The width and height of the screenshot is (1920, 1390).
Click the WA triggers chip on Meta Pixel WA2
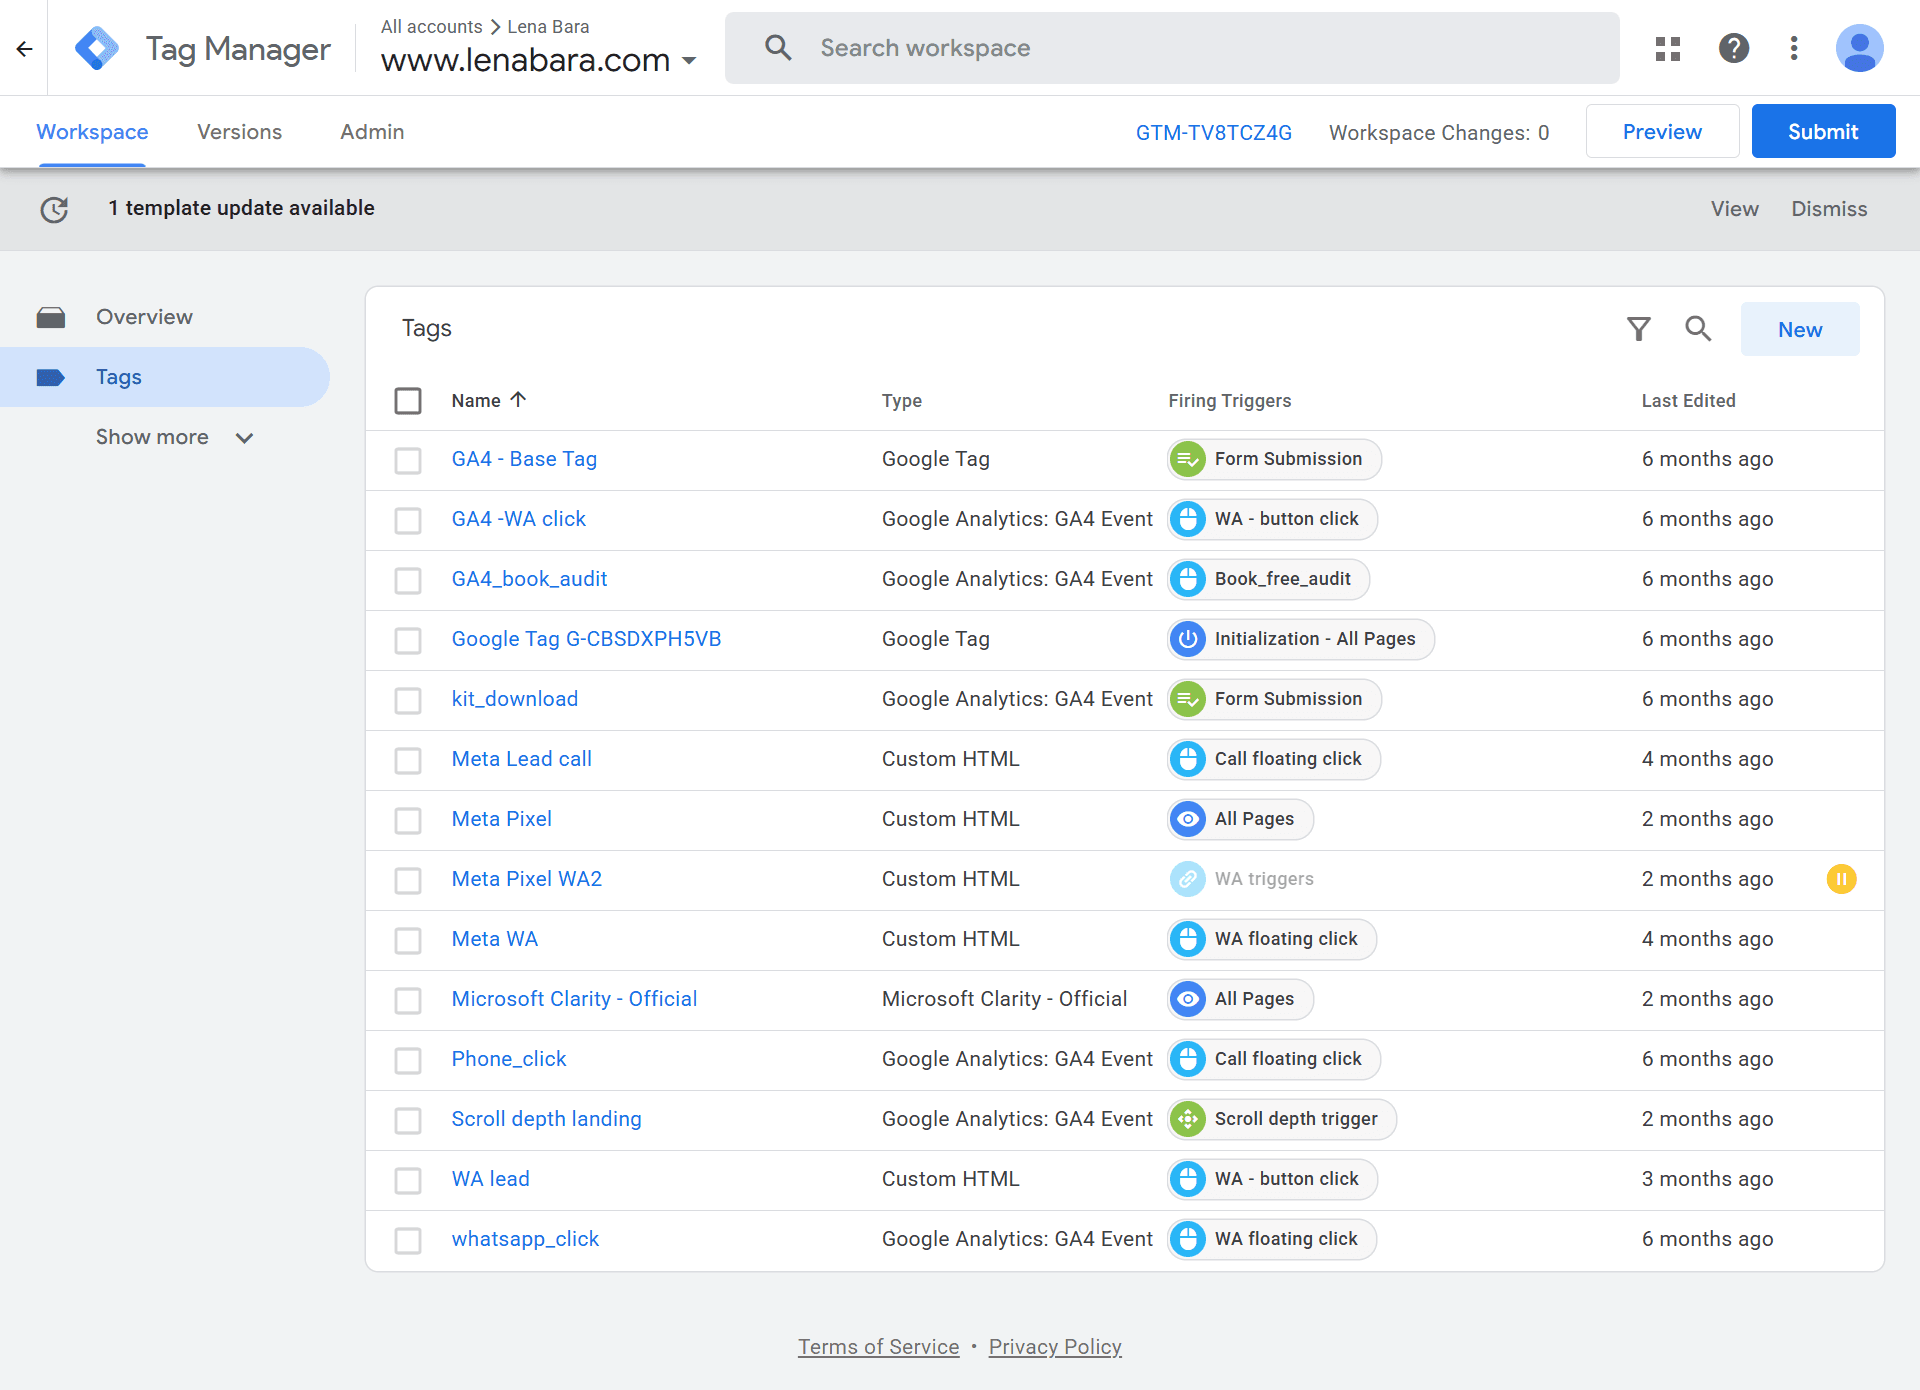(1242, 879)
